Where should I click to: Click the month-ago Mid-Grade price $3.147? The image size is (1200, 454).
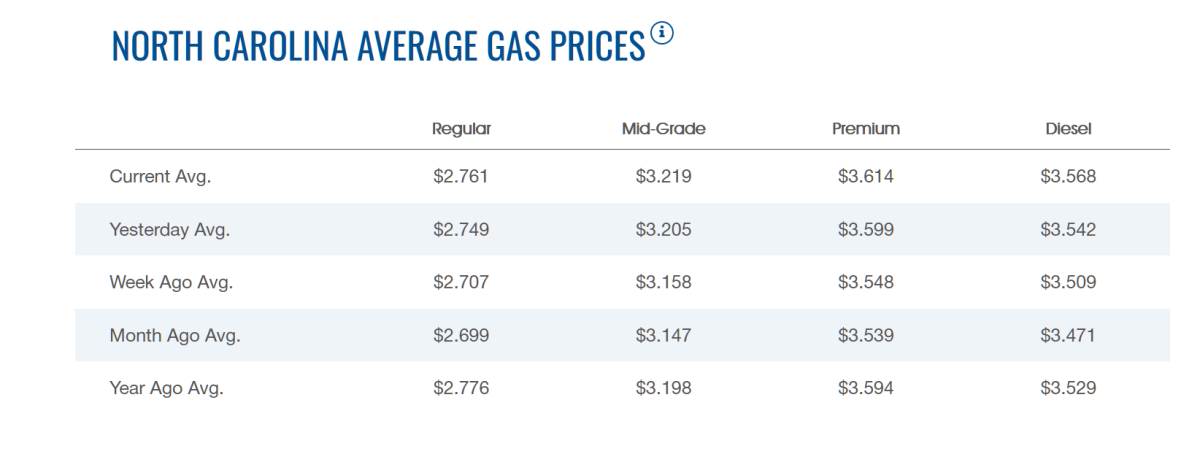664,335
